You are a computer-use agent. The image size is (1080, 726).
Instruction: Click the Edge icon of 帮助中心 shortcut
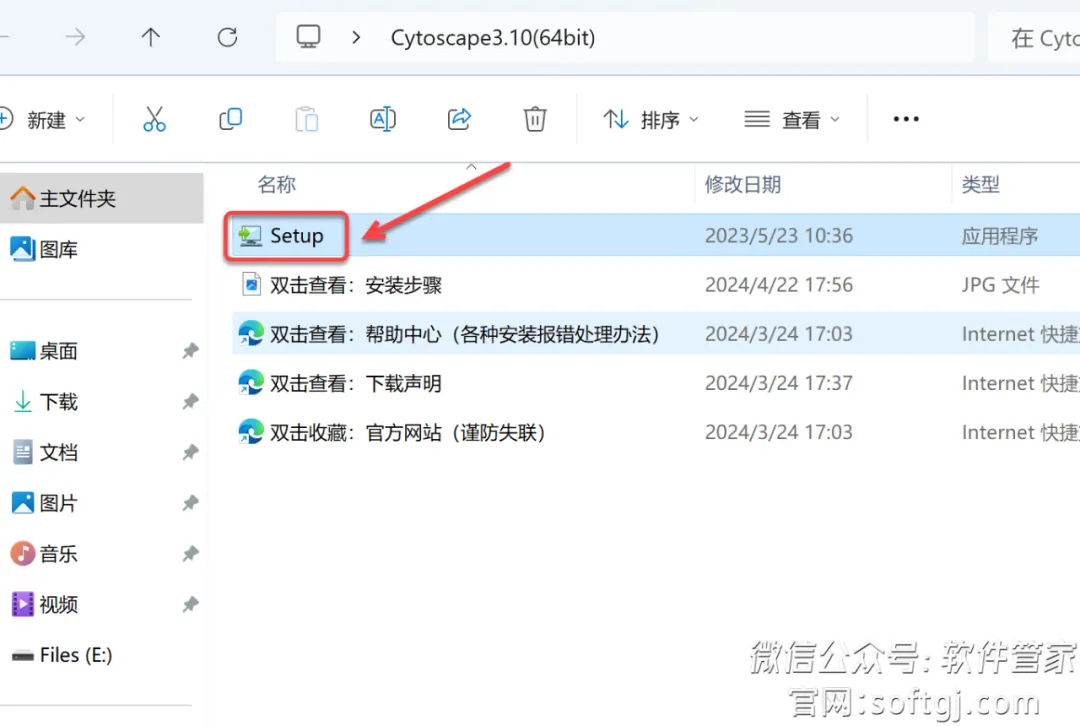251,333
